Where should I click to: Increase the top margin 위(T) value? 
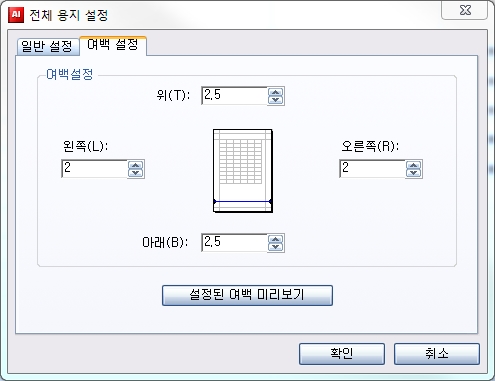click(x=276, y=92)
